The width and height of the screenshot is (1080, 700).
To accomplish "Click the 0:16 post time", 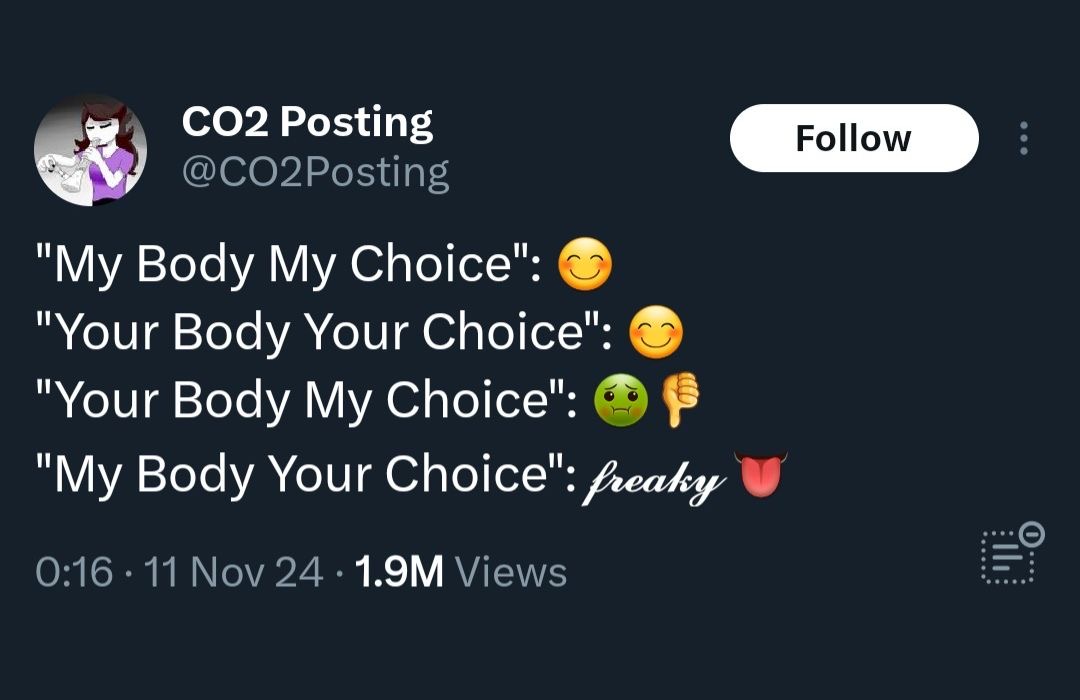I will [x=74, y=572].
